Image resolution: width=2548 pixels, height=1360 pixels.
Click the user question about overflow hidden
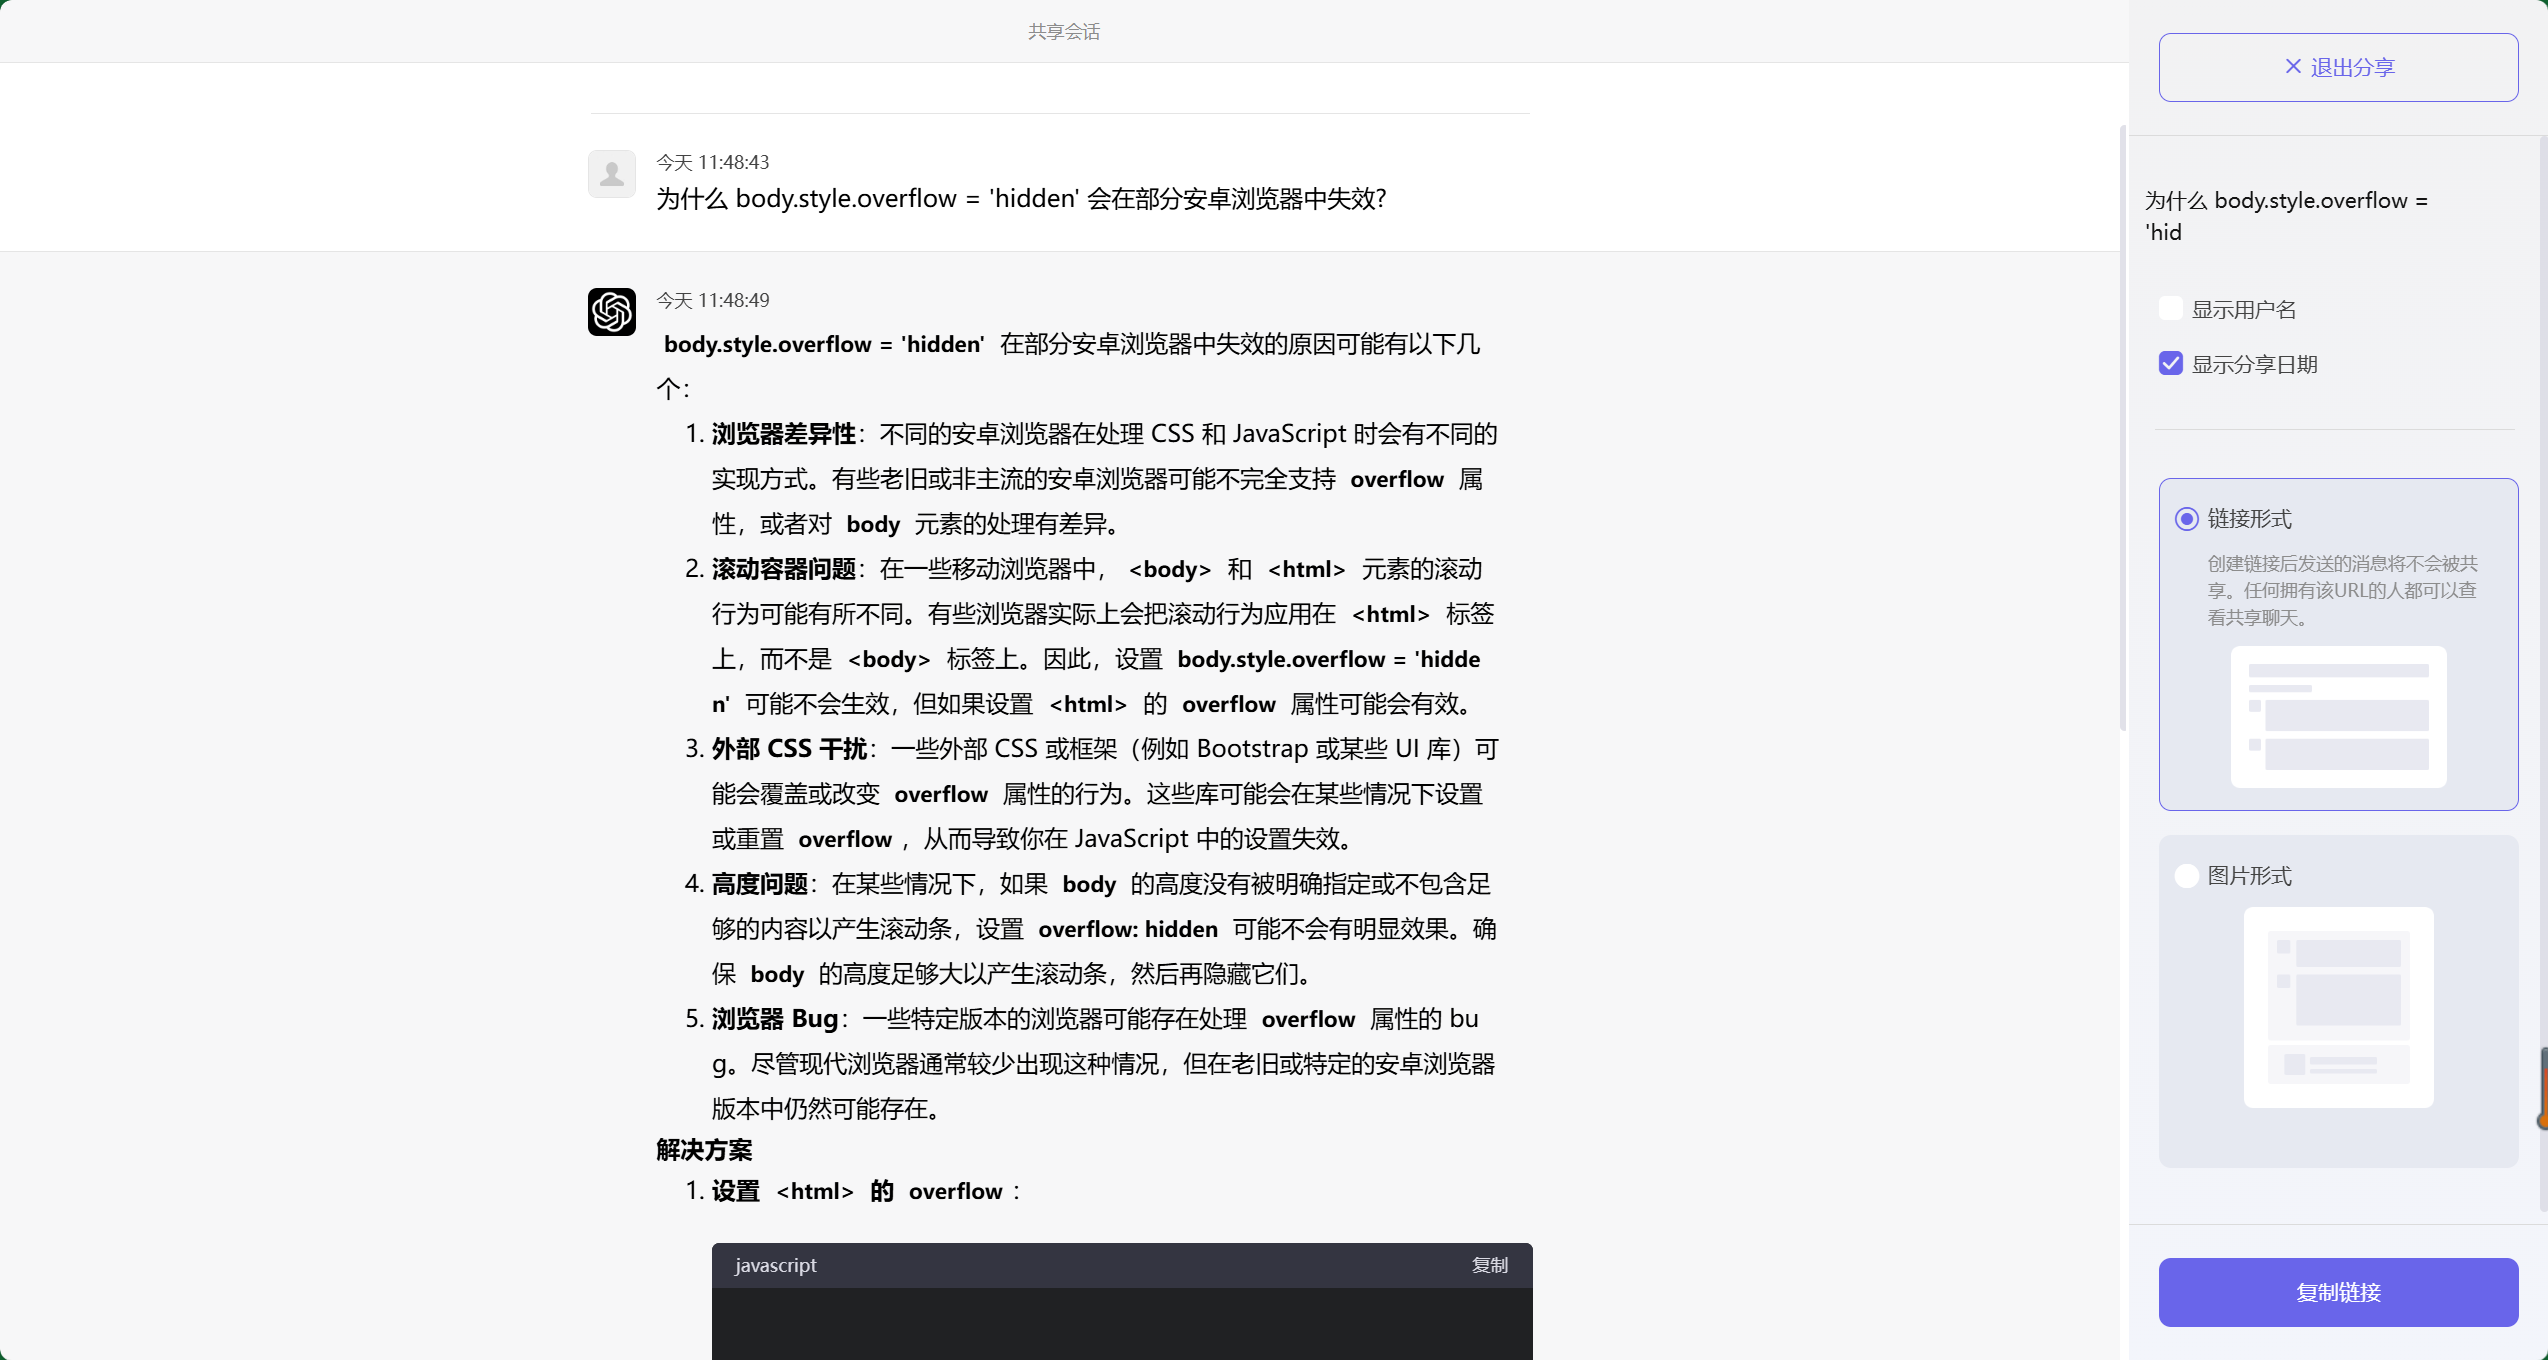[x=1020, y=199]
